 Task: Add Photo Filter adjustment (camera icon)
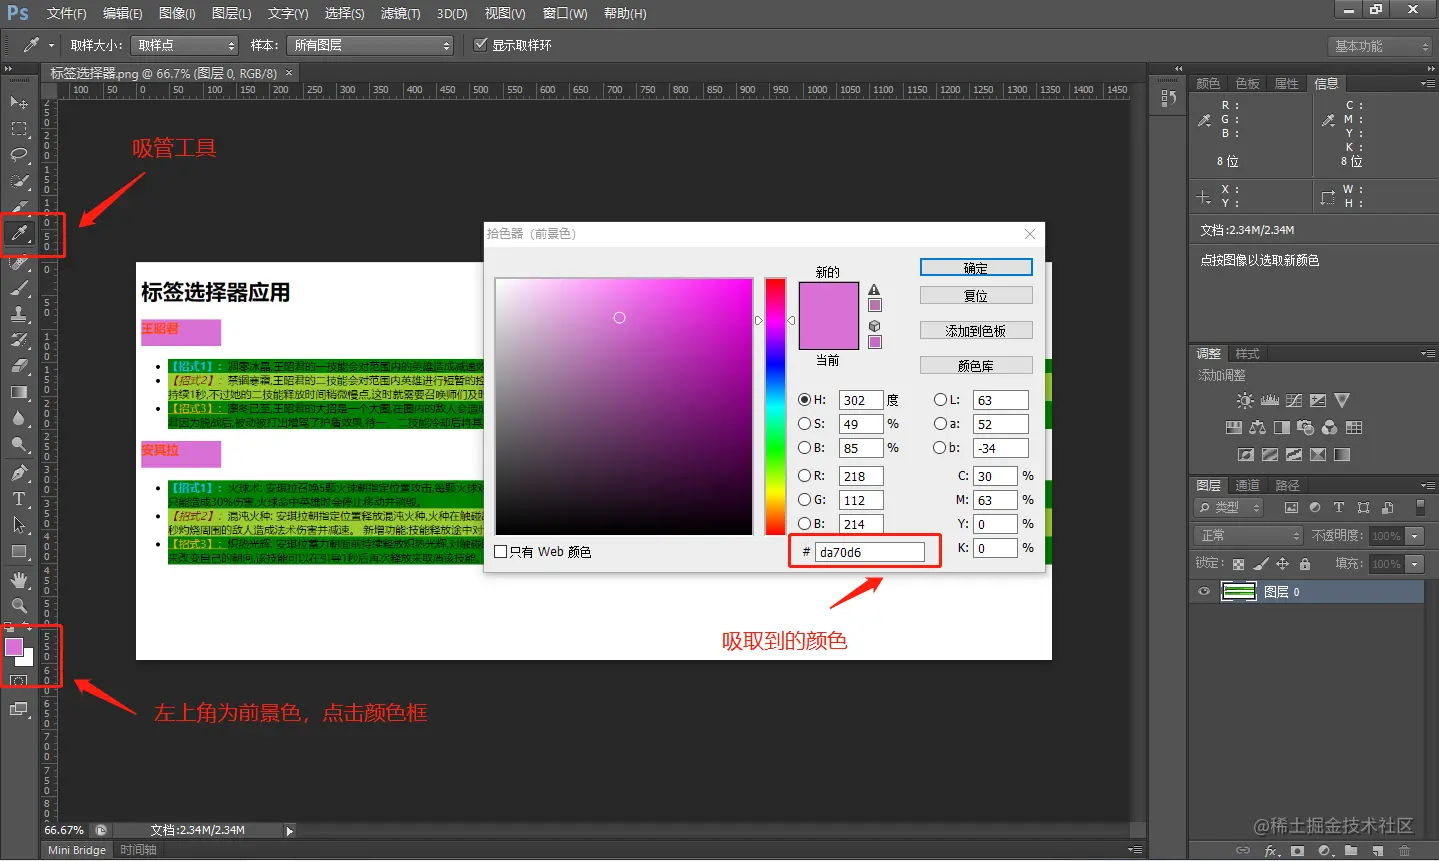(x=1306, y=427)
